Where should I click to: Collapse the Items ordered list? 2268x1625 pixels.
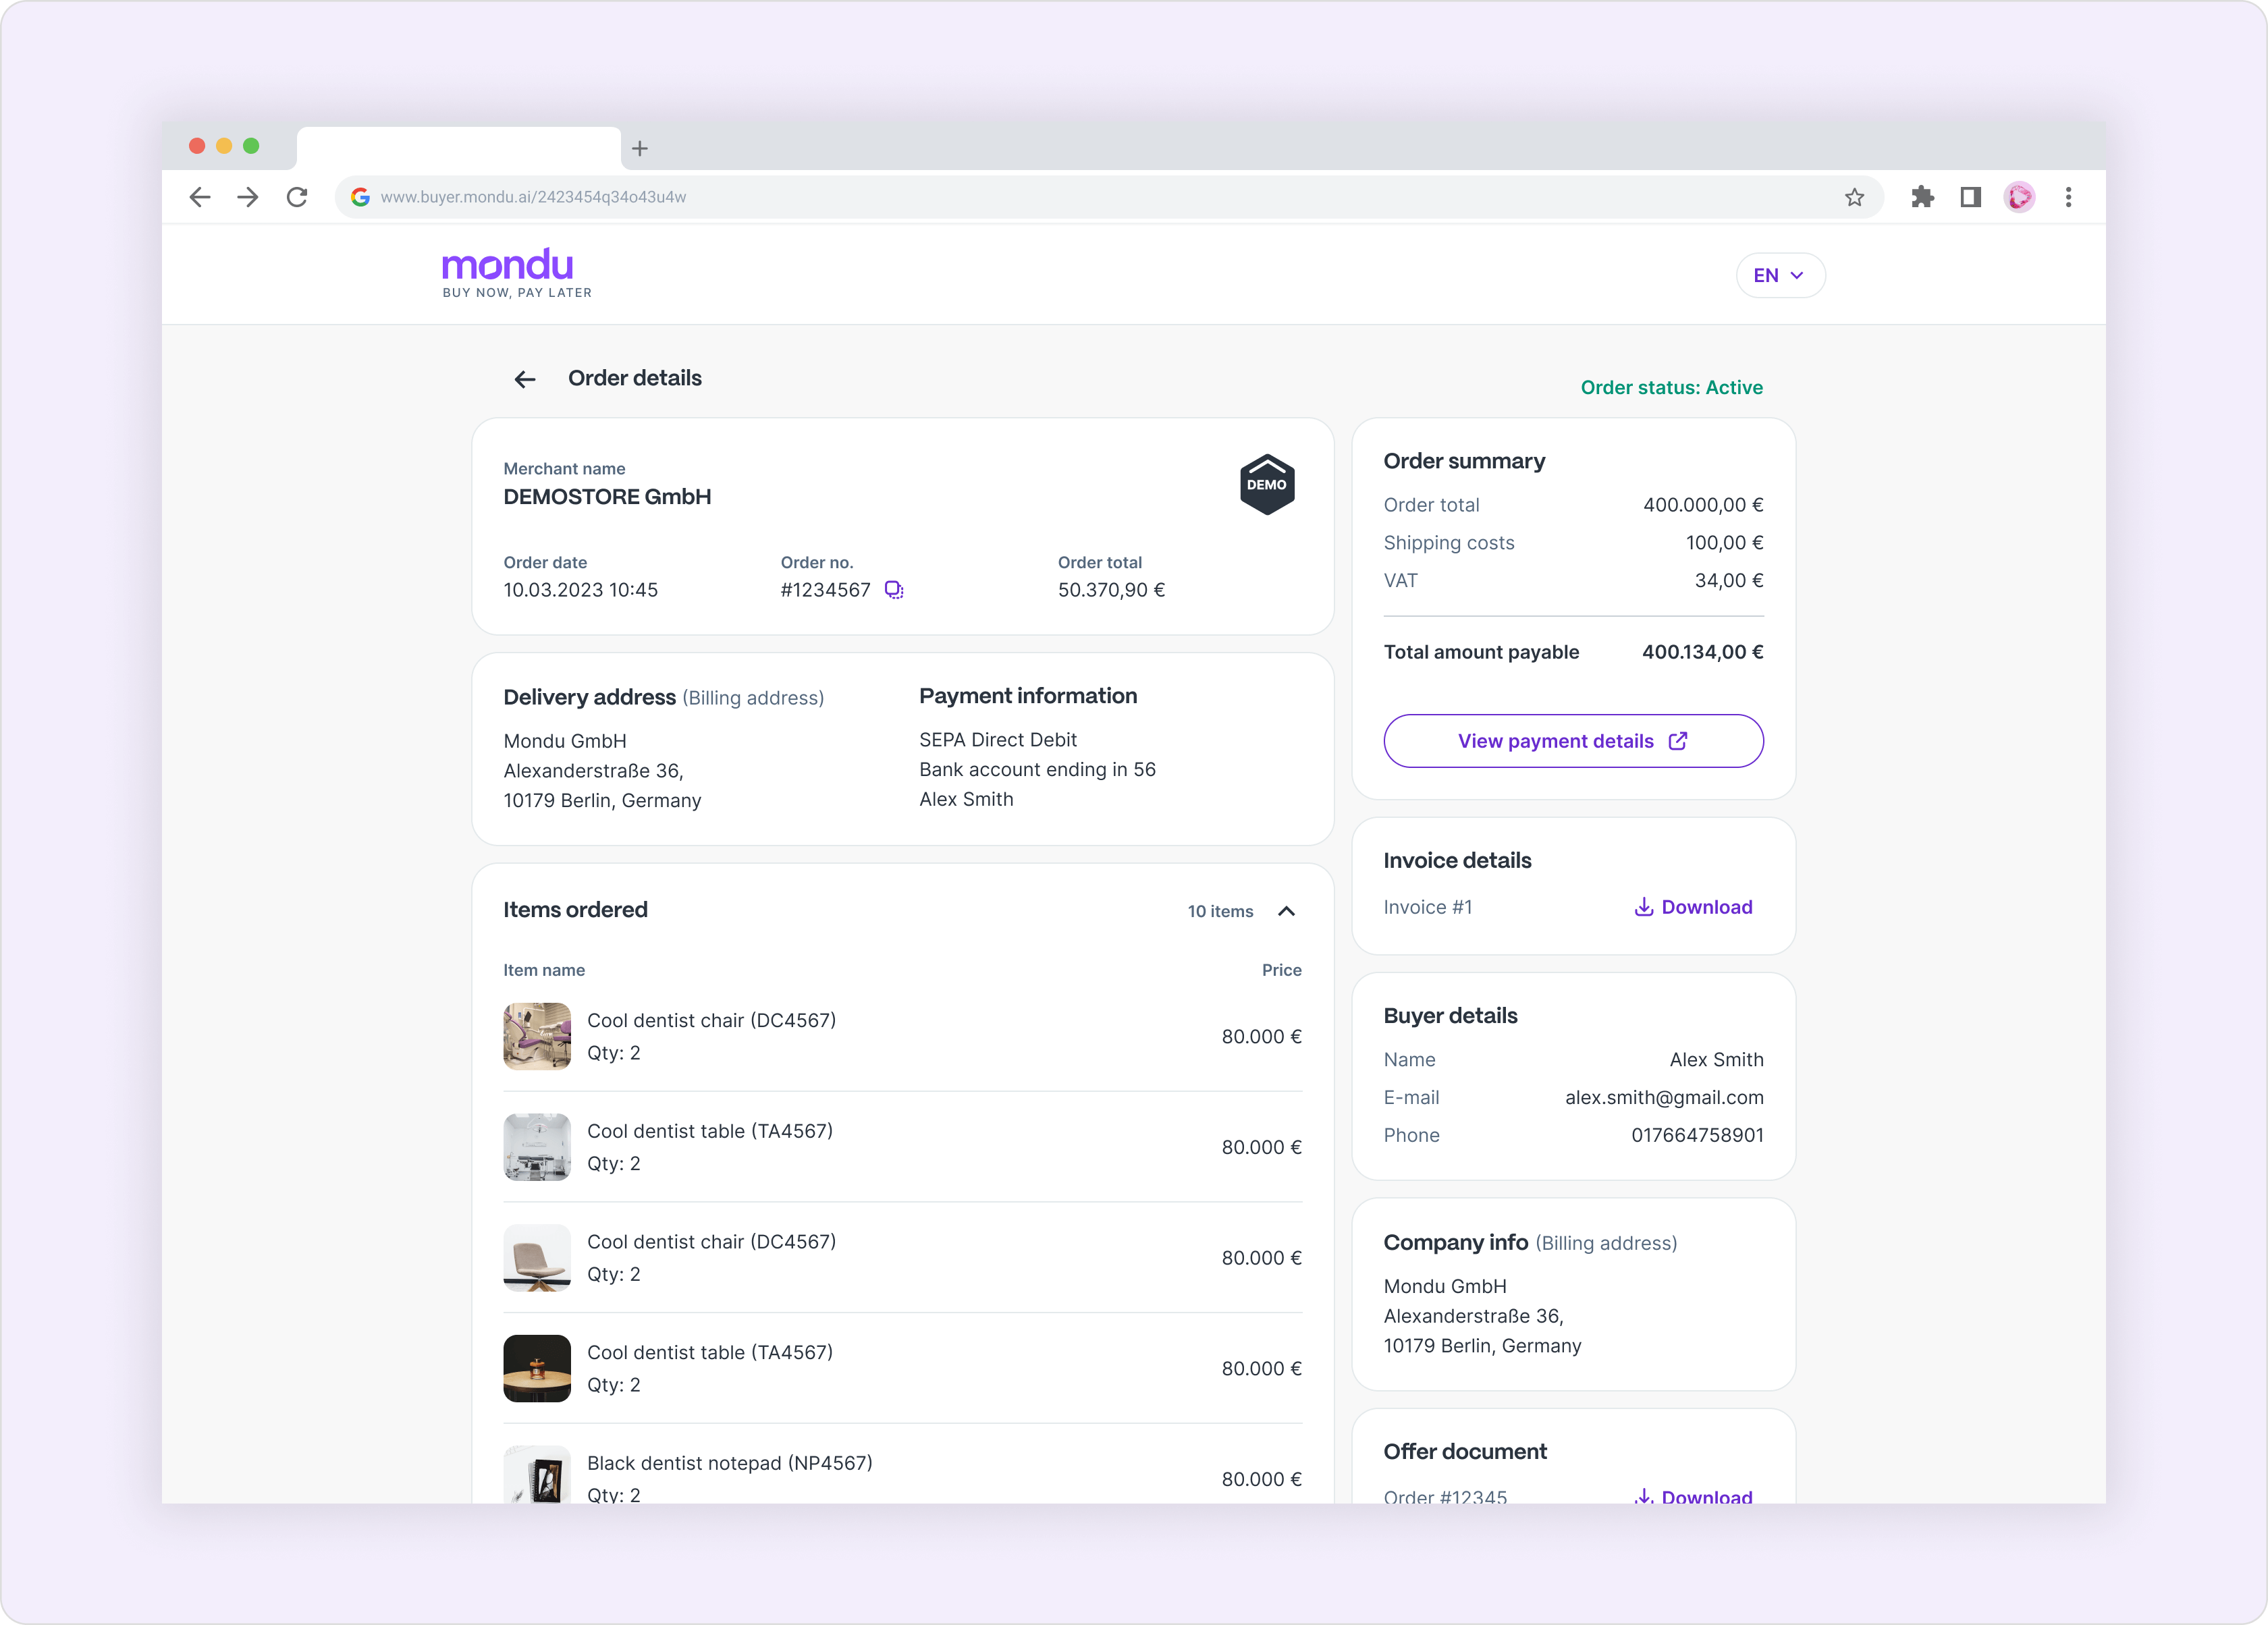(1286, 911)
